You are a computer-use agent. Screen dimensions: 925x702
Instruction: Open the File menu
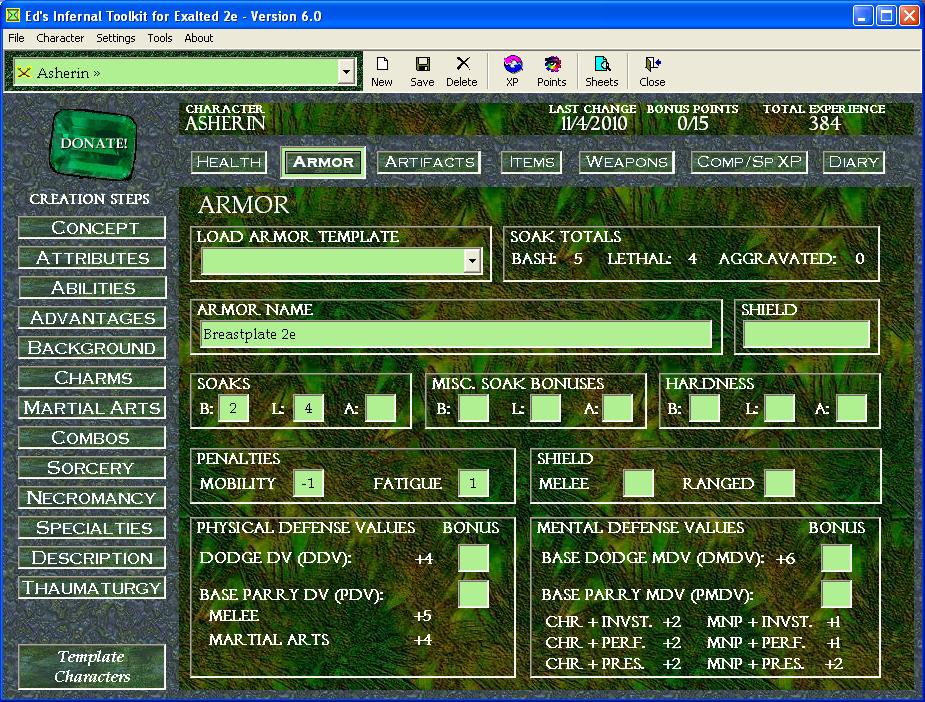tap(16, 38)
